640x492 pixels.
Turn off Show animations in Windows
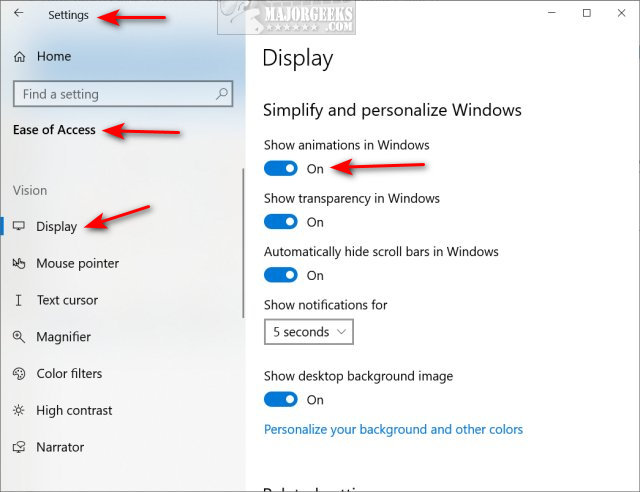click(281, 168)
